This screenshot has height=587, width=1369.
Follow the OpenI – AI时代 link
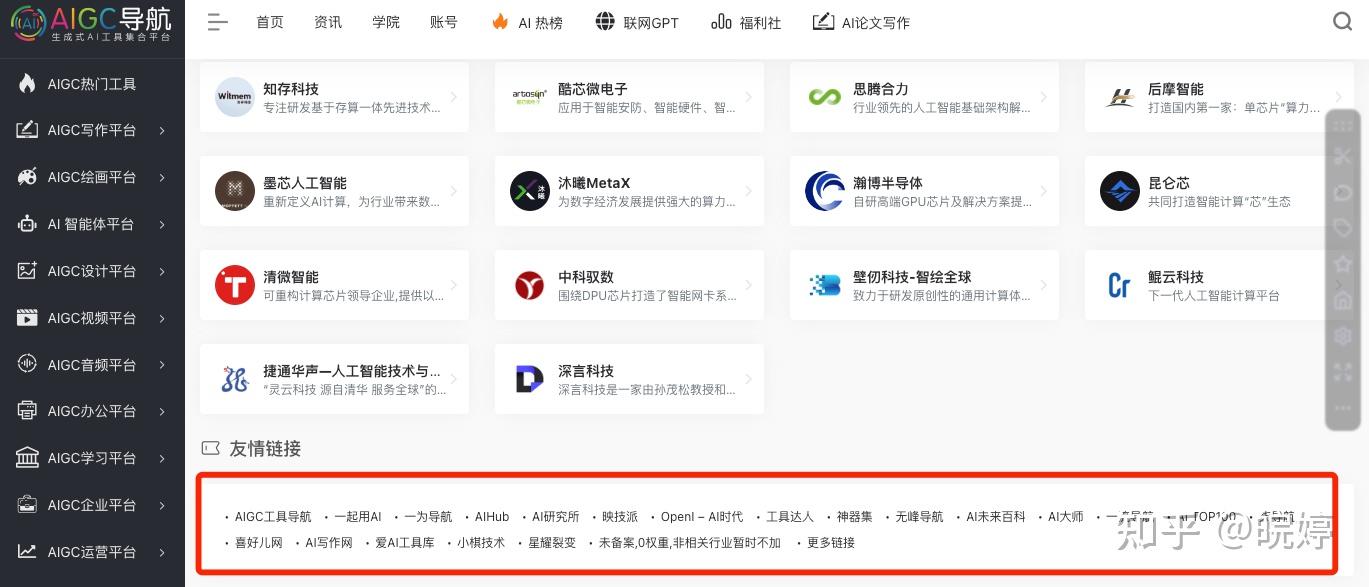click(702, 517)
